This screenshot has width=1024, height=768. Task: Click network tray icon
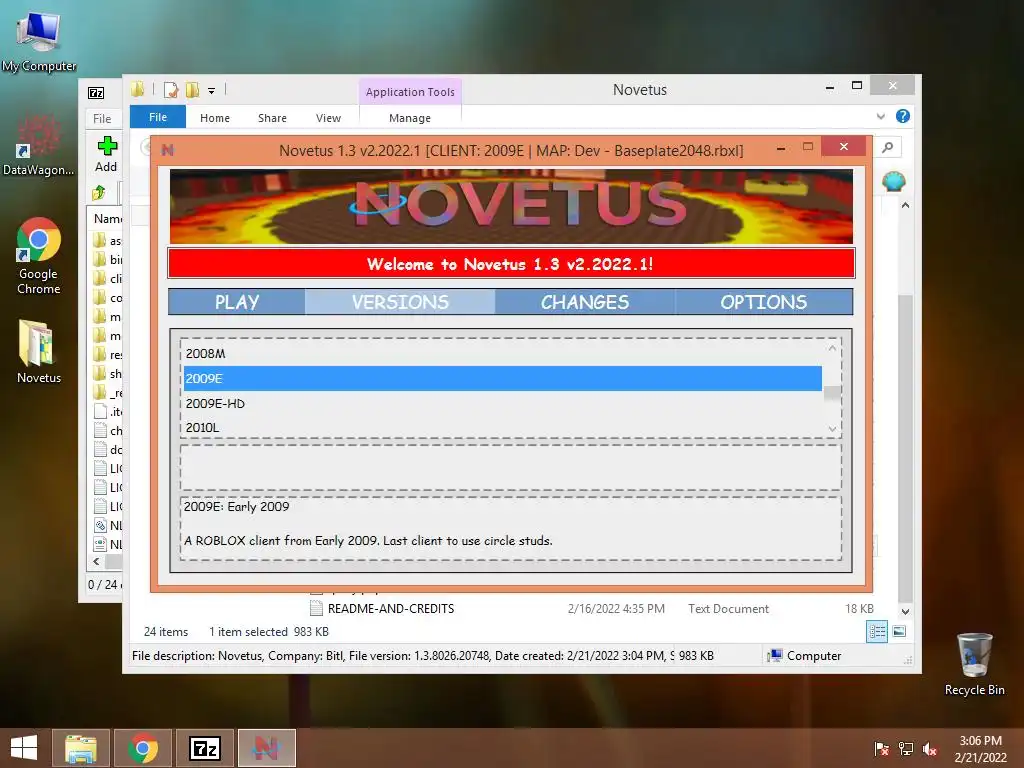coord(906,749)
